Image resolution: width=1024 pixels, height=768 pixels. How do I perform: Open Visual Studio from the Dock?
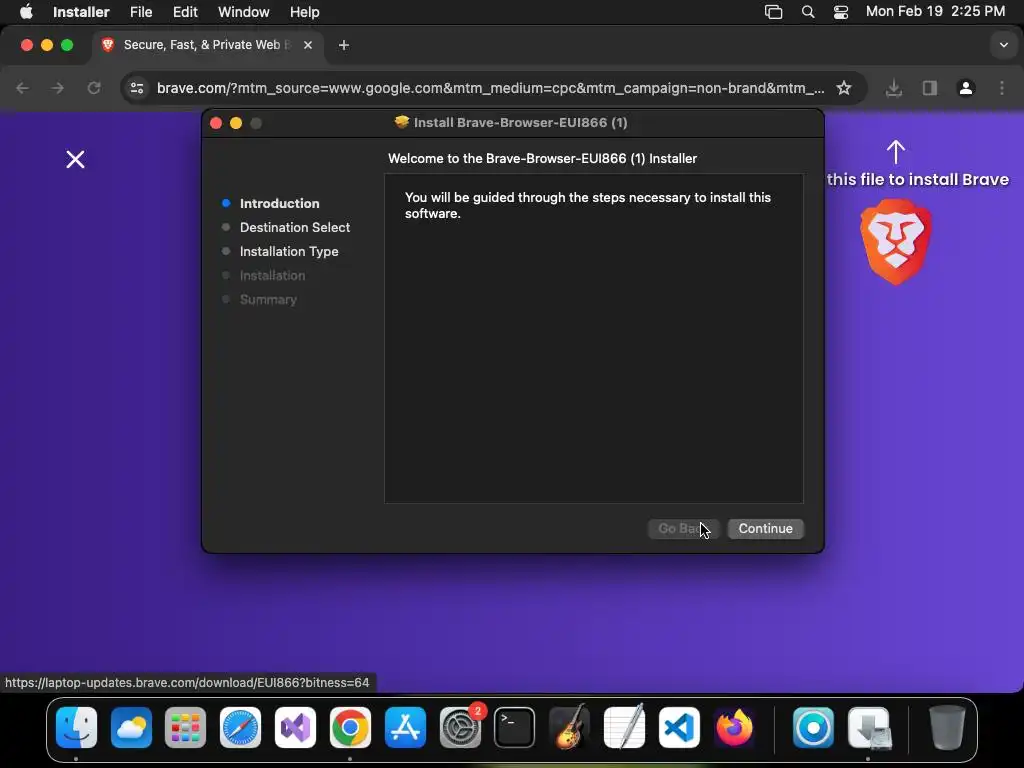[x=295, y=728]
